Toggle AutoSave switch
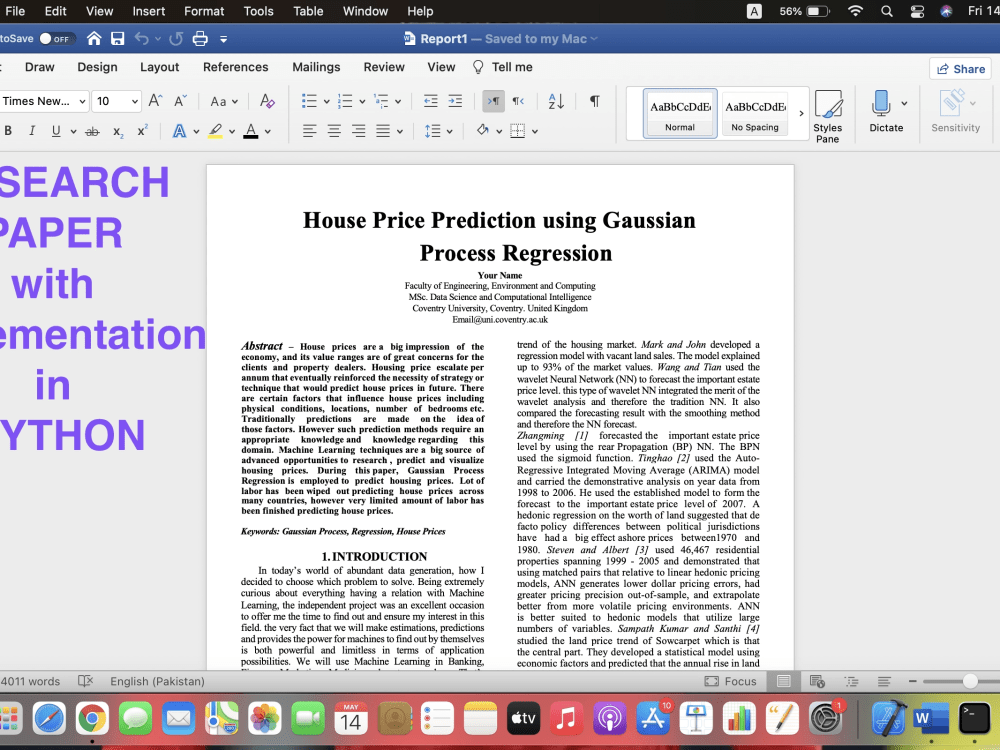 [x=56, y=39]
